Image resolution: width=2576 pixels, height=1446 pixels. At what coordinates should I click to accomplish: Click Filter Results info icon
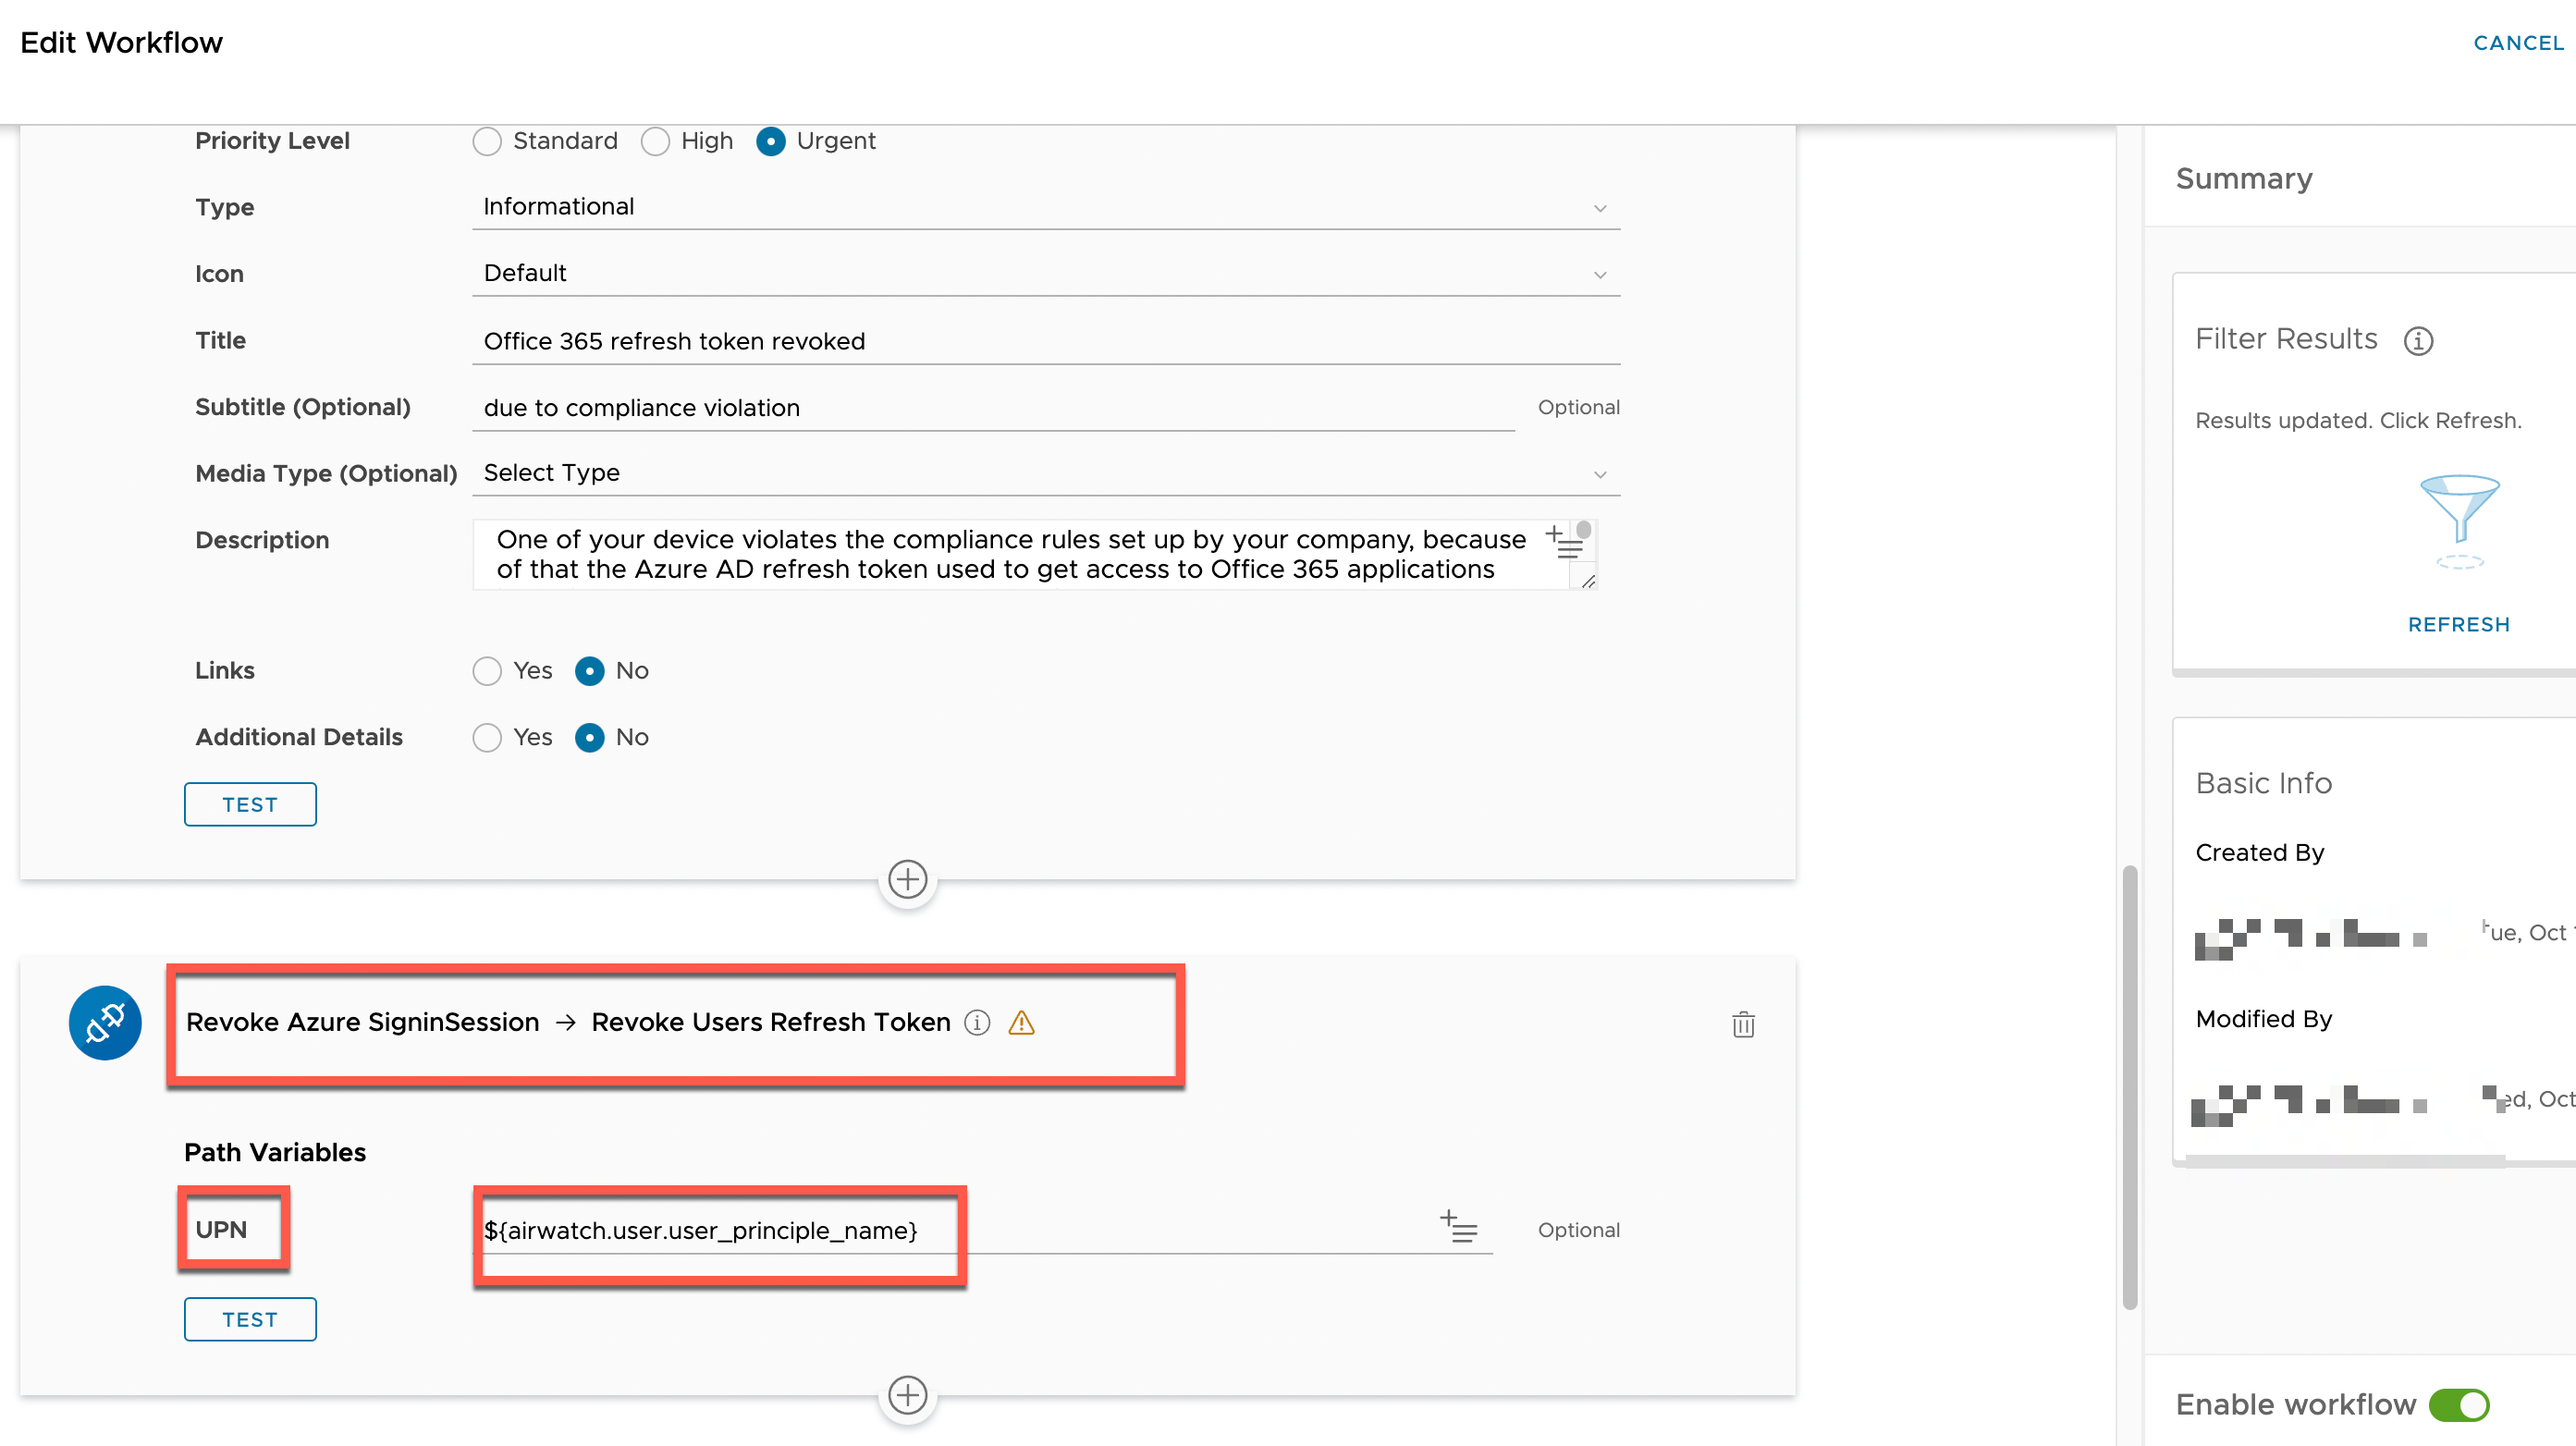(x=2418, y=341)
